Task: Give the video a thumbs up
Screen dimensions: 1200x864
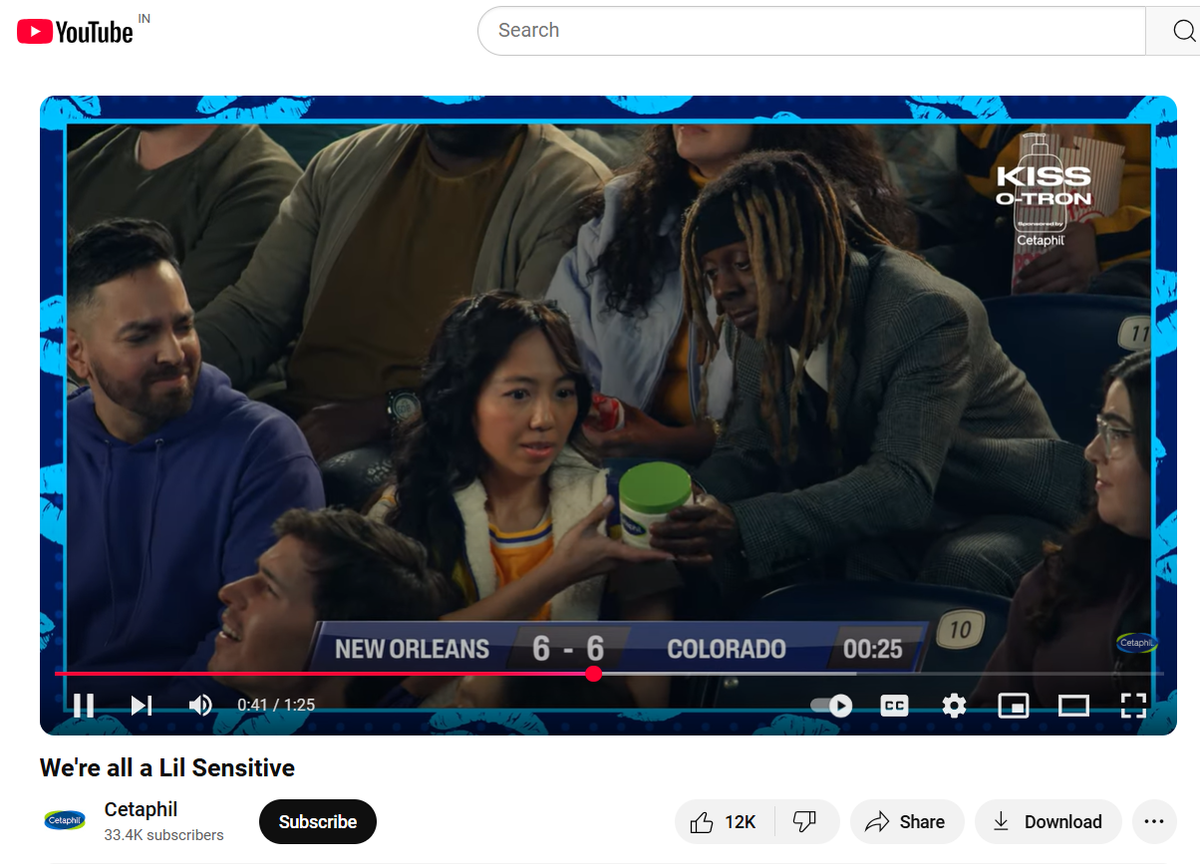Action: click(x=722, y=821)
